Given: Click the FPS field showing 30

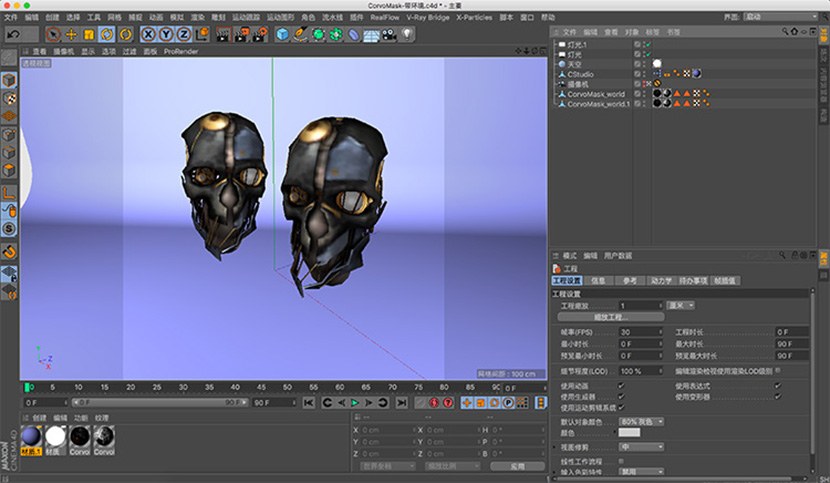Looking at the screenshot, I should [x=640, y=332].
